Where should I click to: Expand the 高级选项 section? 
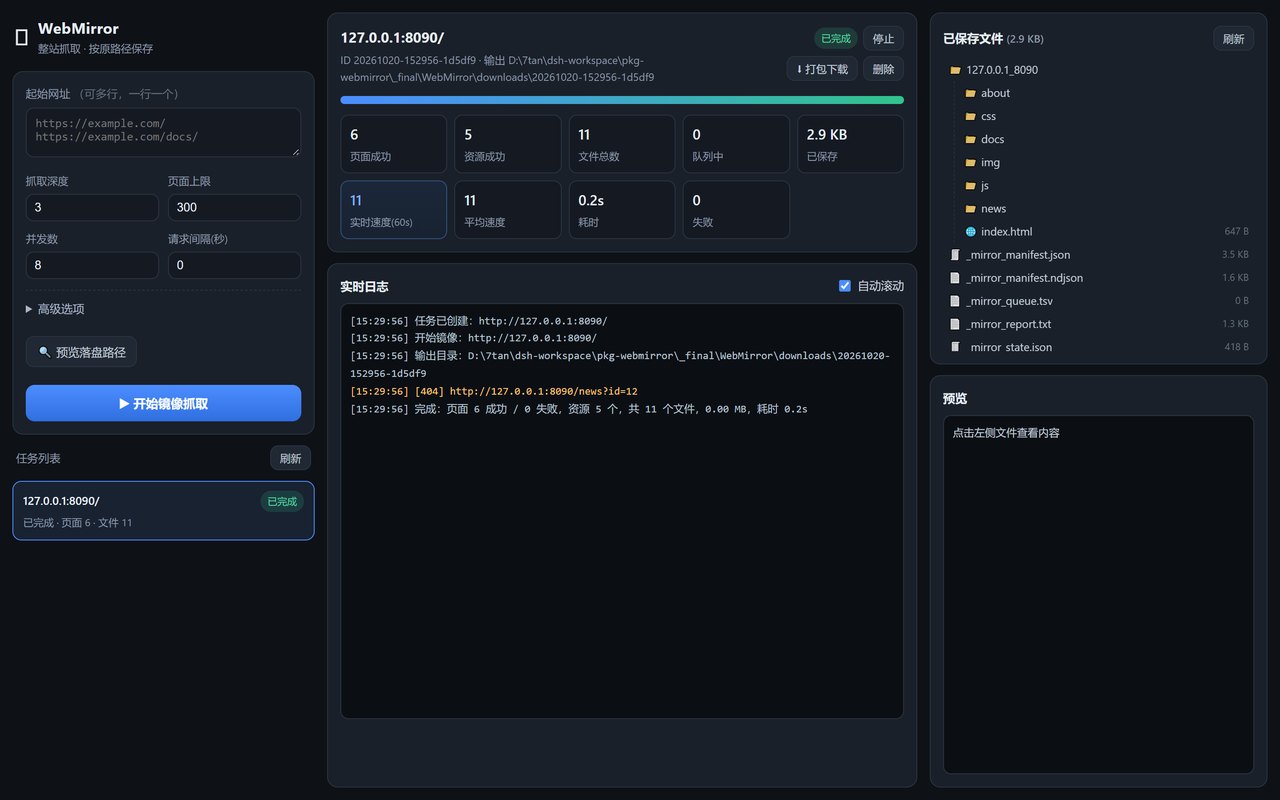[x=55, y=309]
